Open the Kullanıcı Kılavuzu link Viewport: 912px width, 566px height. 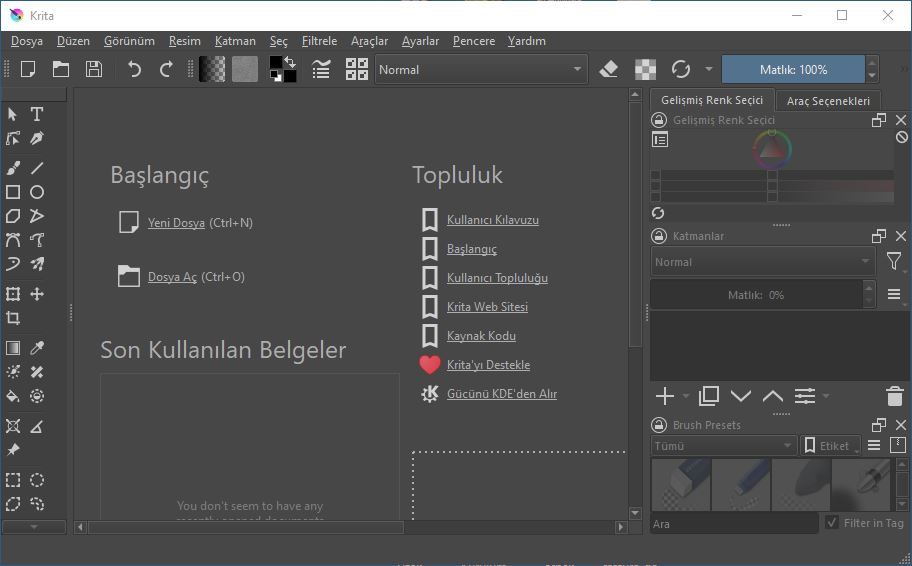click(x=493, y=220)
